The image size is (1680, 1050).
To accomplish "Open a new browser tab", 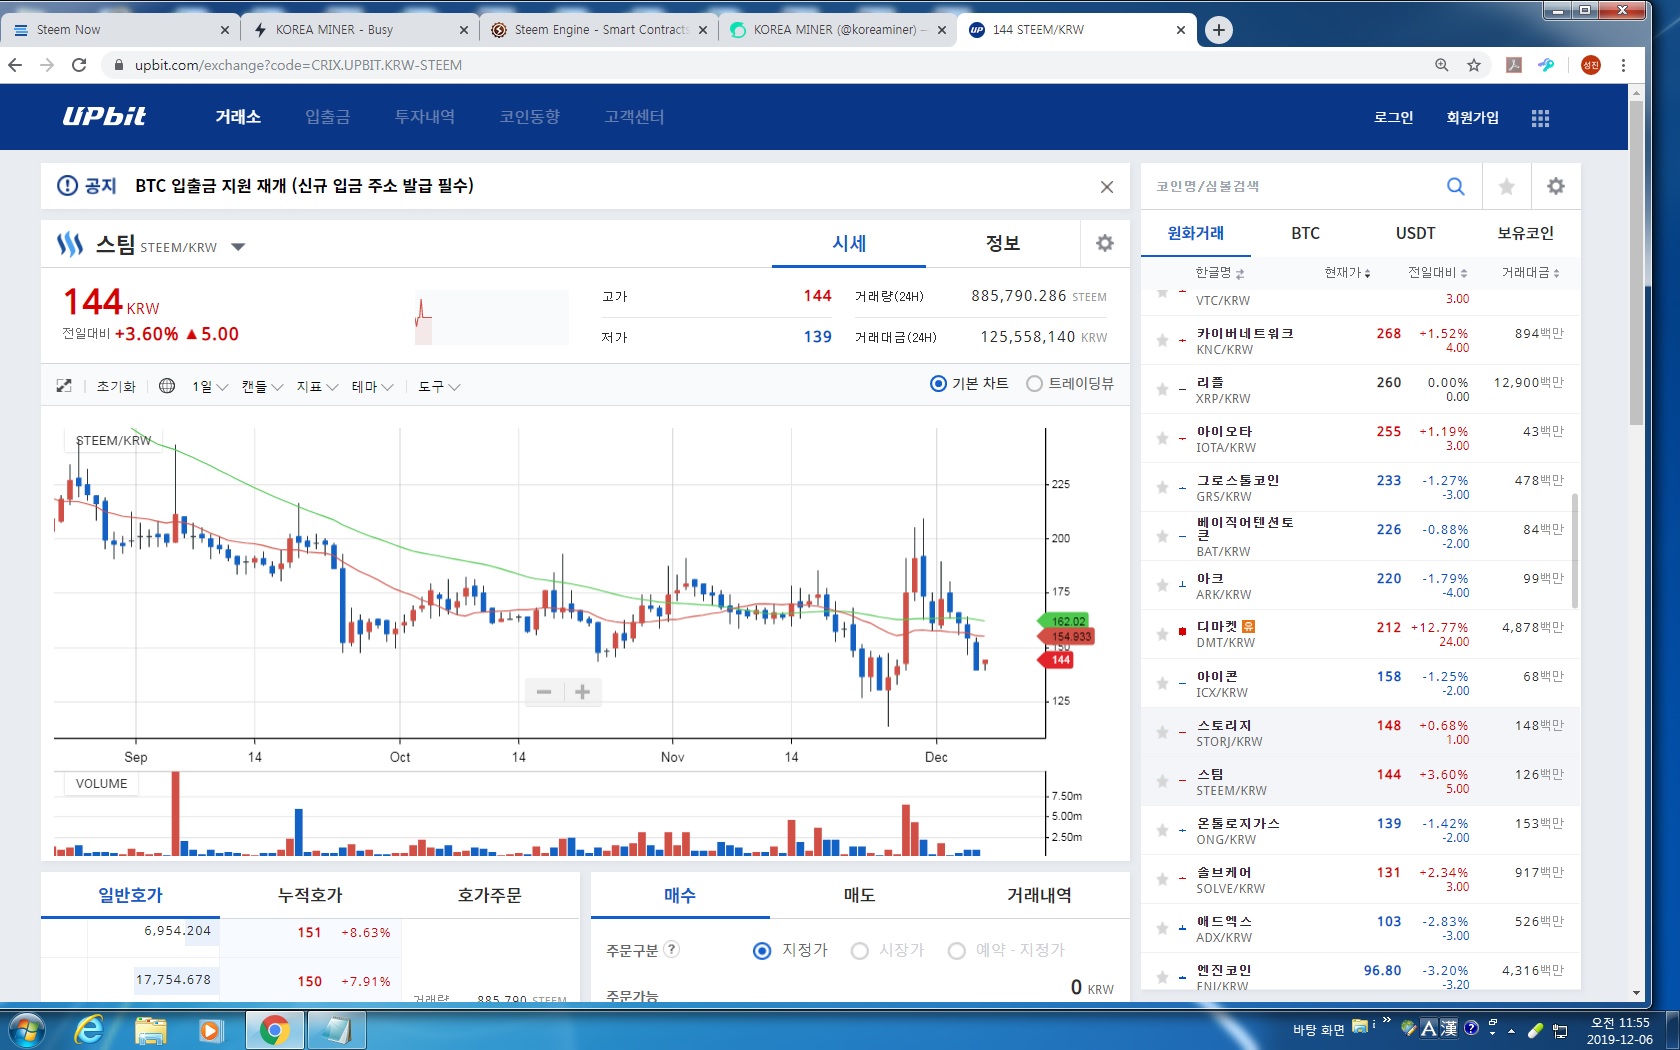I will [x=1218, y=30].
